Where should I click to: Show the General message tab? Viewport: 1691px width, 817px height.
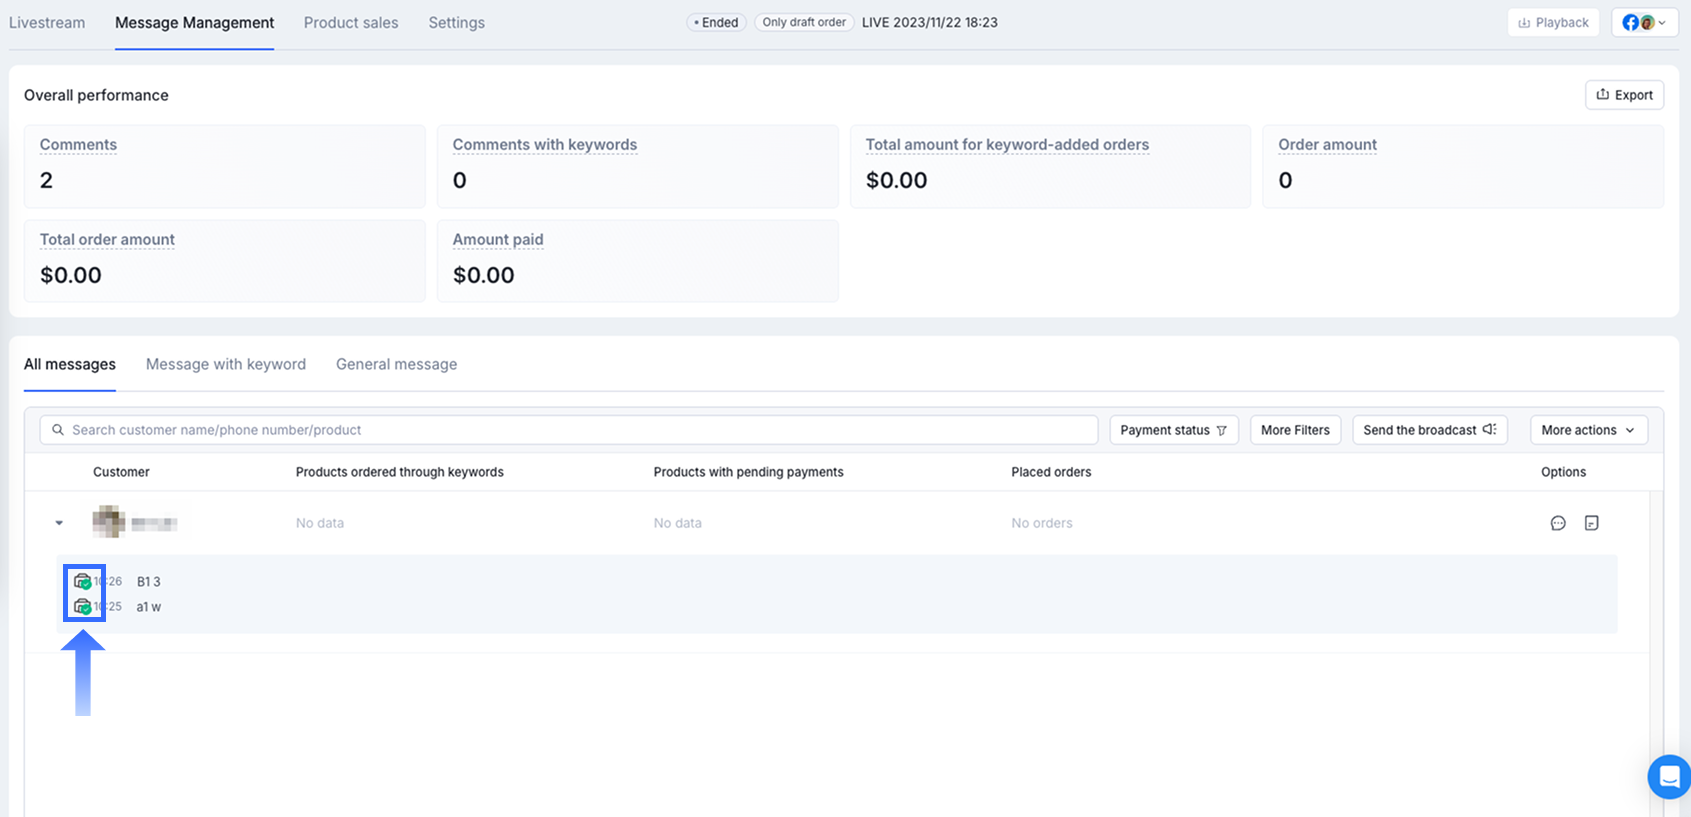pos(396,364)
